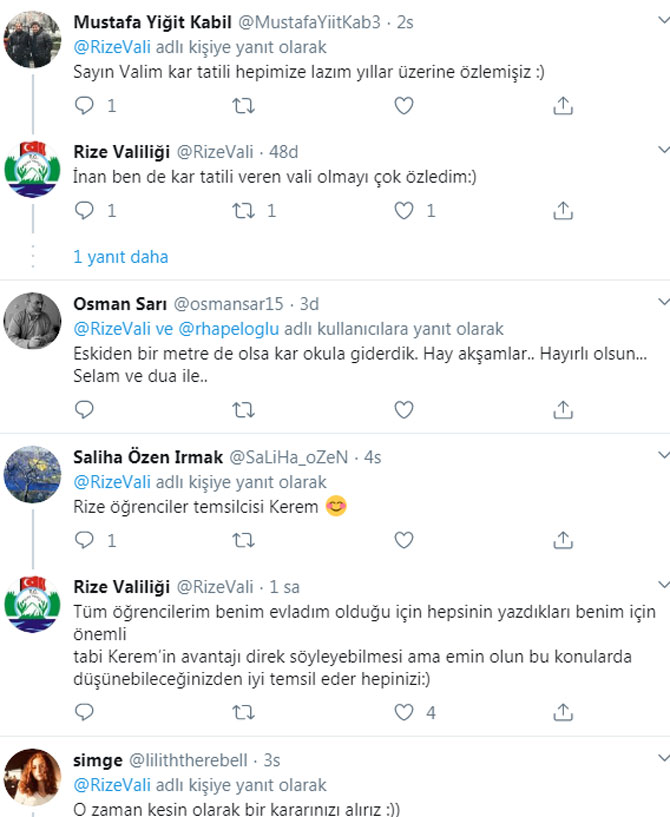
Task: Like Saliha Özen Irmak's tweet
Action: tap(403, 540)
